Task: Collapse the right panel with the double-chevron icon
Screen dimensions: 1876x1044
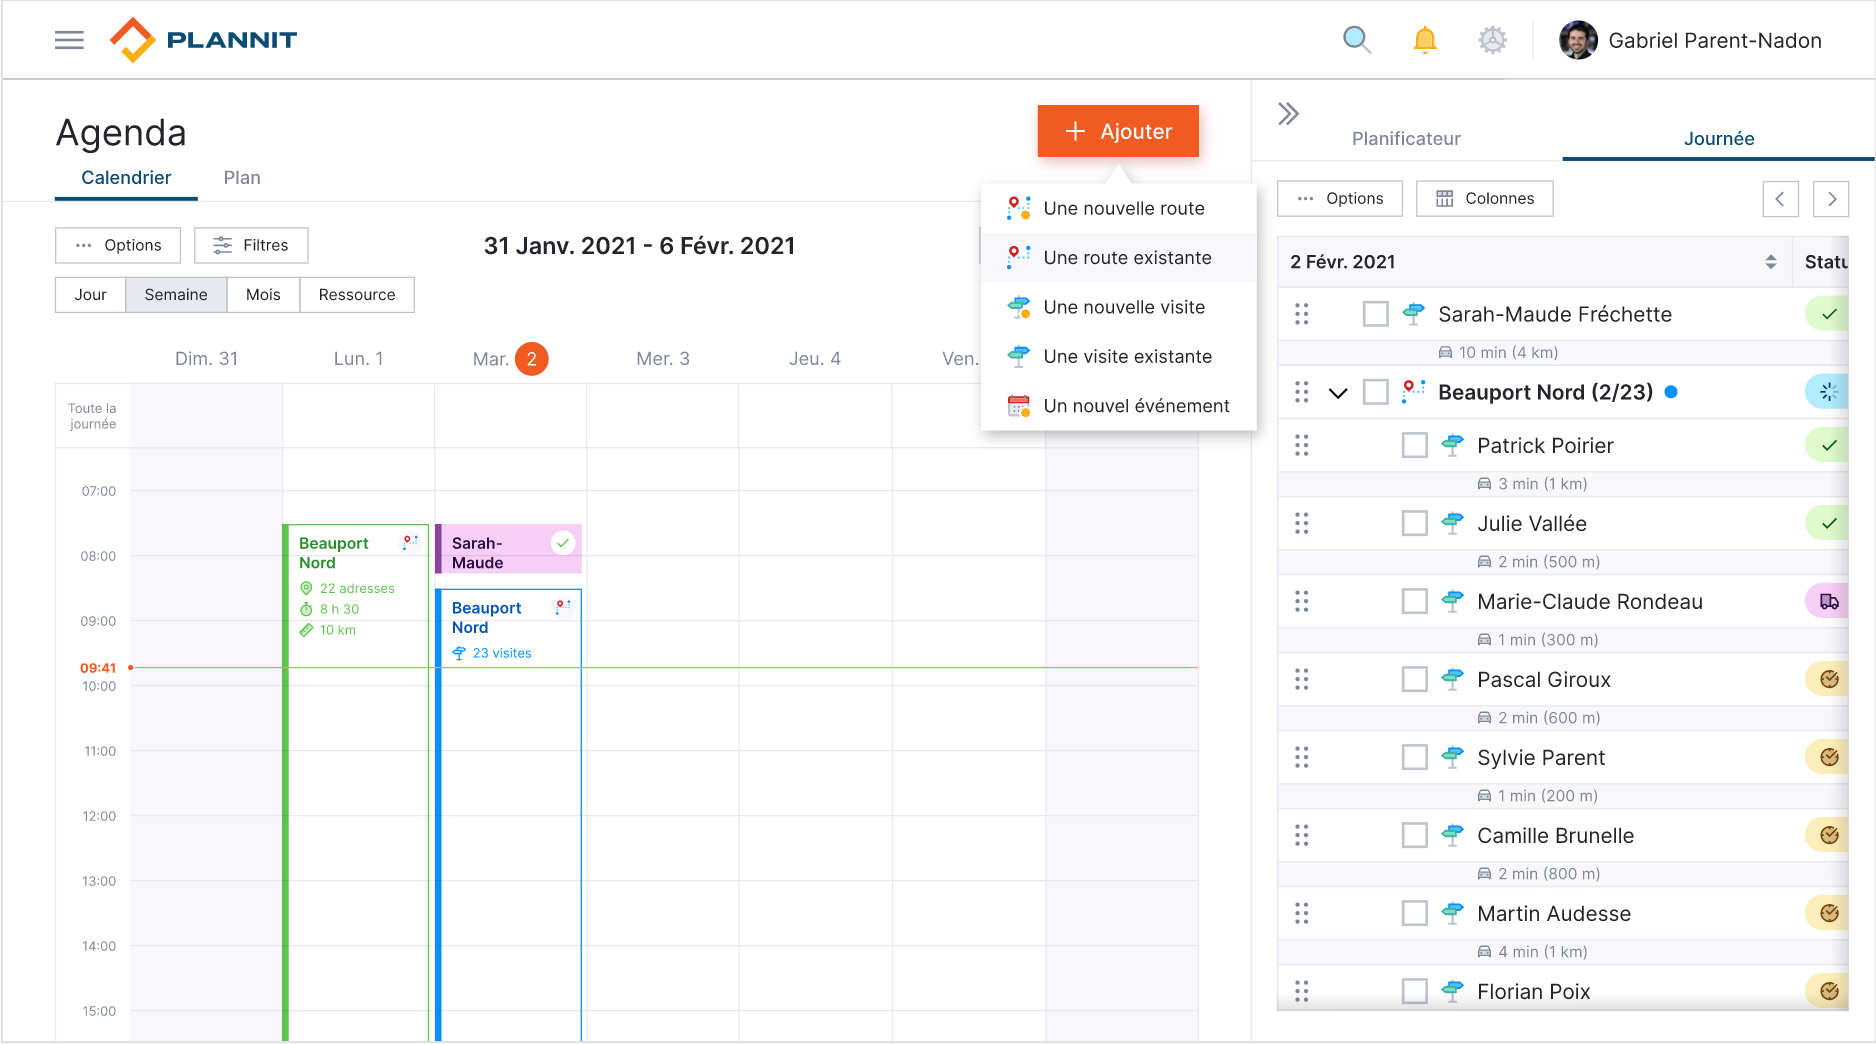Action: [1289, 115]
